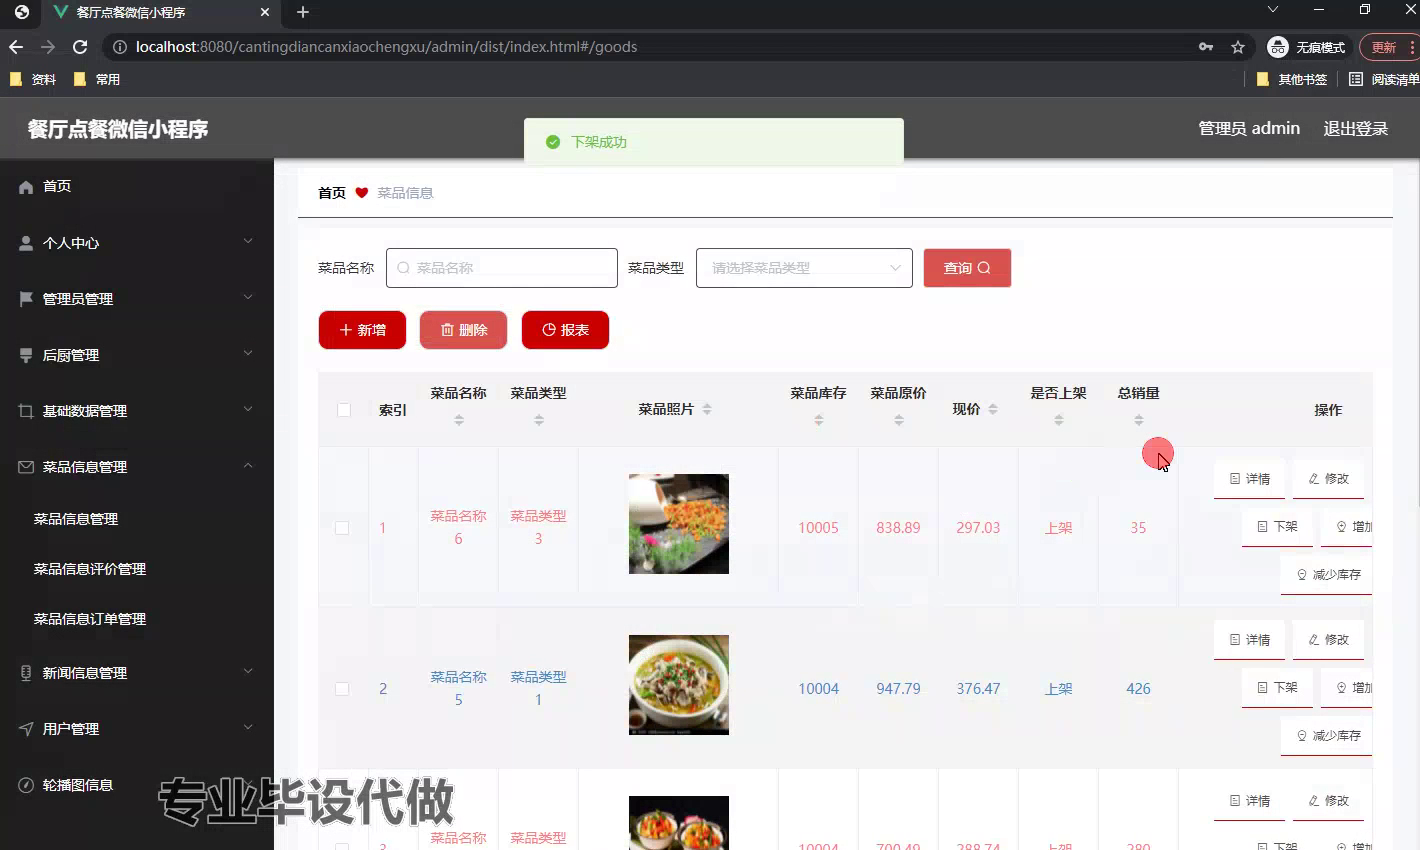
Task: Open the saved passwords key icon
Action: tap(1206, 47)
